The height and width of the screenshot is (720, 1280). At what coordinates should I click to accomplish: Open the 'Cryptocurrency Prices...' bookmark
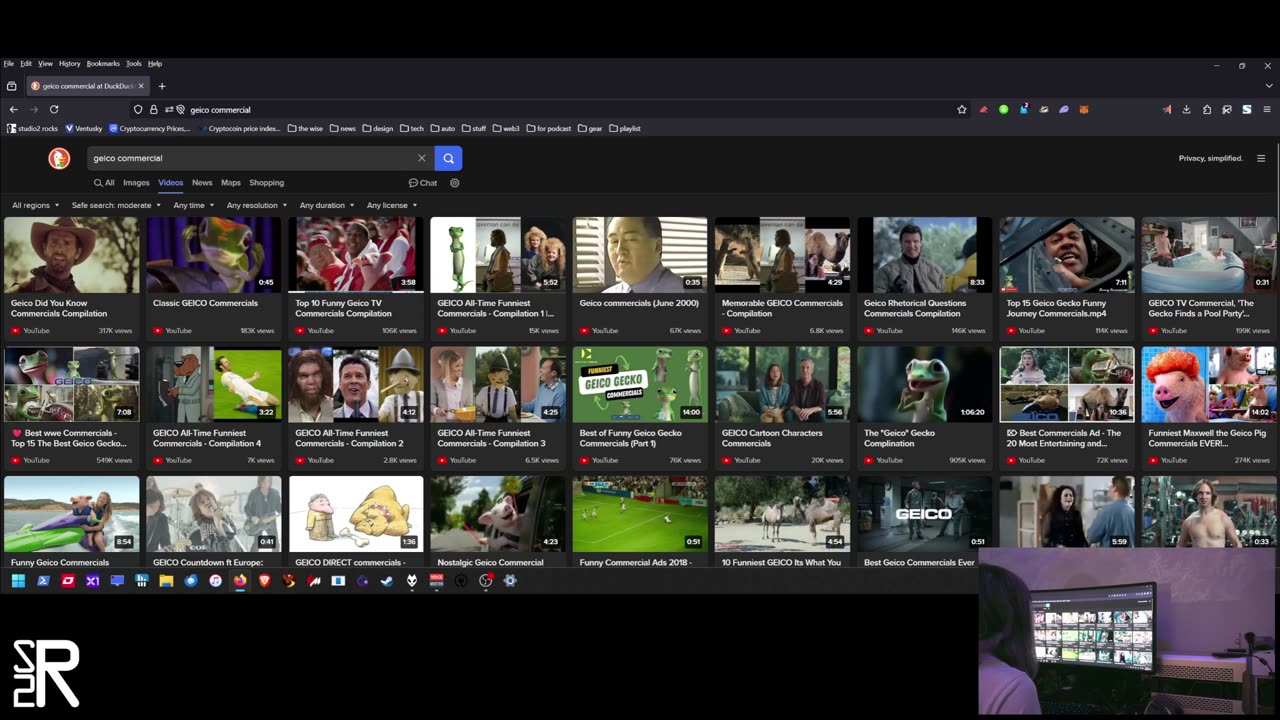(149, 128)
